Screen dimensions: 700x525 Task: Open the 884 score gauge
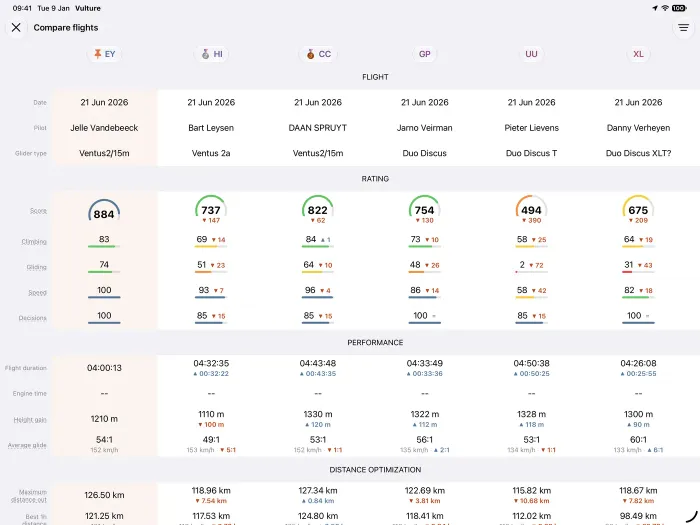point(104,211)
